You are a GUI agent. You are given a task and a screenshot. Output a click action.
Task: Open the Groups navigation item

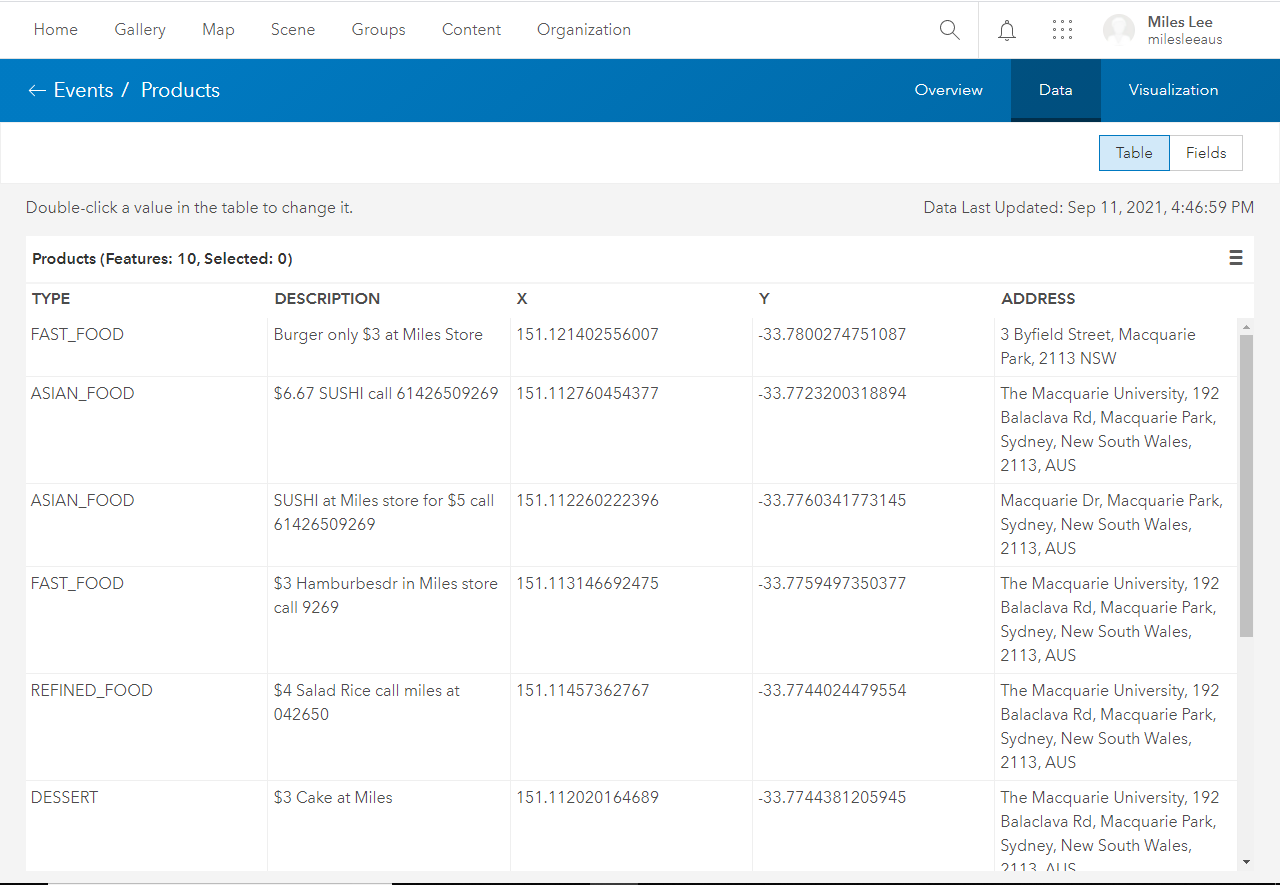point(379,30)
